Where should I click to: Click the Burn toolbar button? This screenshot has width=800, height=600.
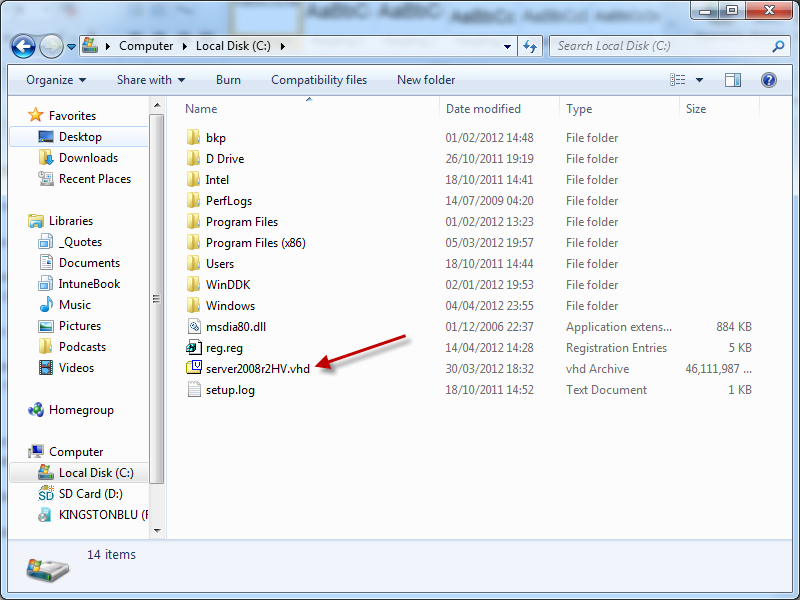tap(228, 80)
